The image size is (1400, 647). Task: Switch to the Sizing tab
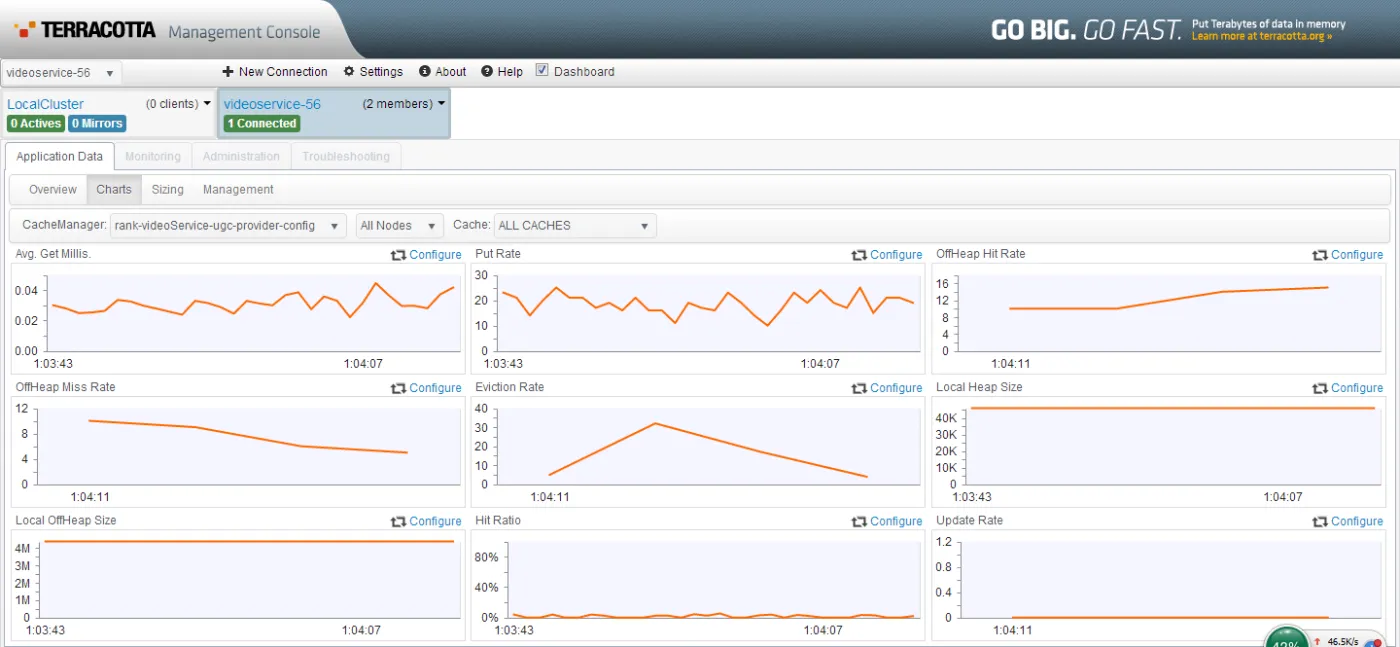coord(167,190)
